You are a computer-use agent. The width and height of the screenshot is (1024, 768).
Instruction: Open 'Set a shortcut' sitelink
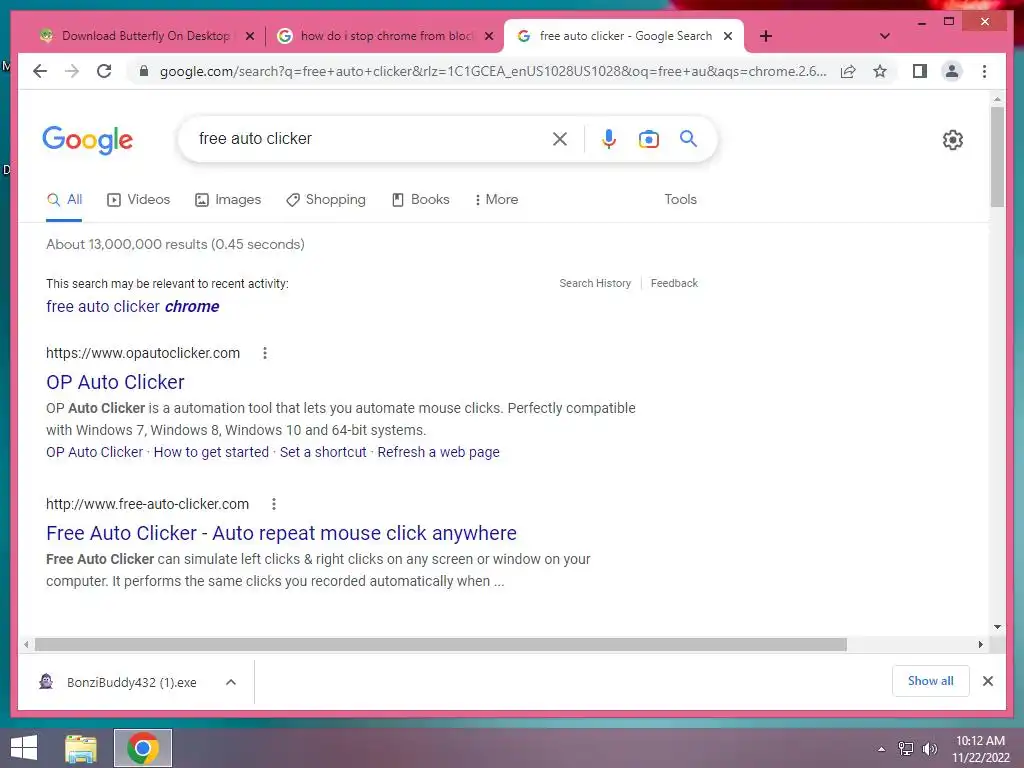coord(323,452)
